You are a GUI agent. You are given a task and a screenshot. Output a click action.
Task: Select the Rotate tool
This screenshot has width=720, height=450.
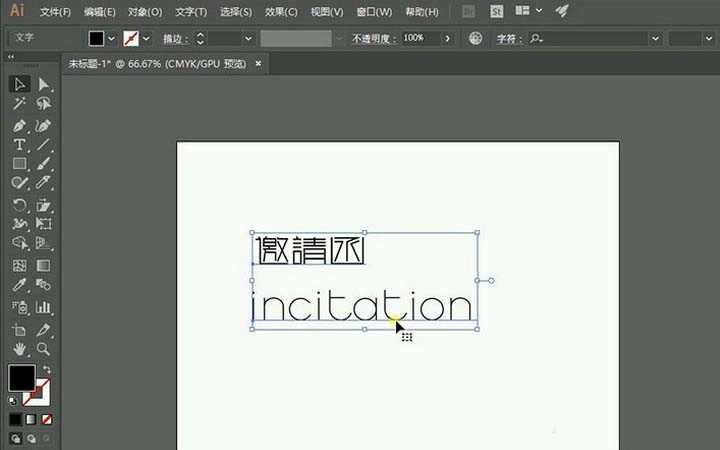19,205
